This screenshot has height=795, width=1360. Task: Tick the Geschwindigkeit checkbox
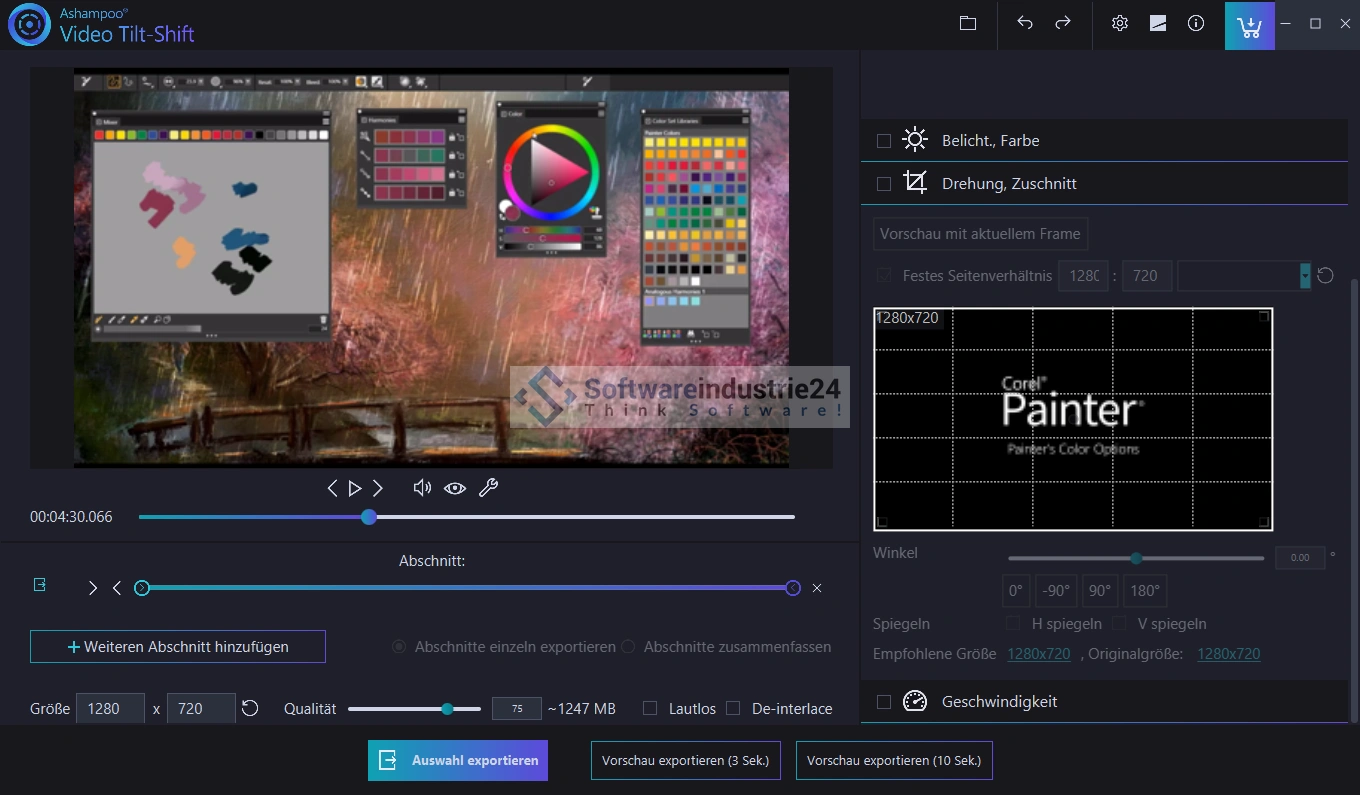(884, 702)
